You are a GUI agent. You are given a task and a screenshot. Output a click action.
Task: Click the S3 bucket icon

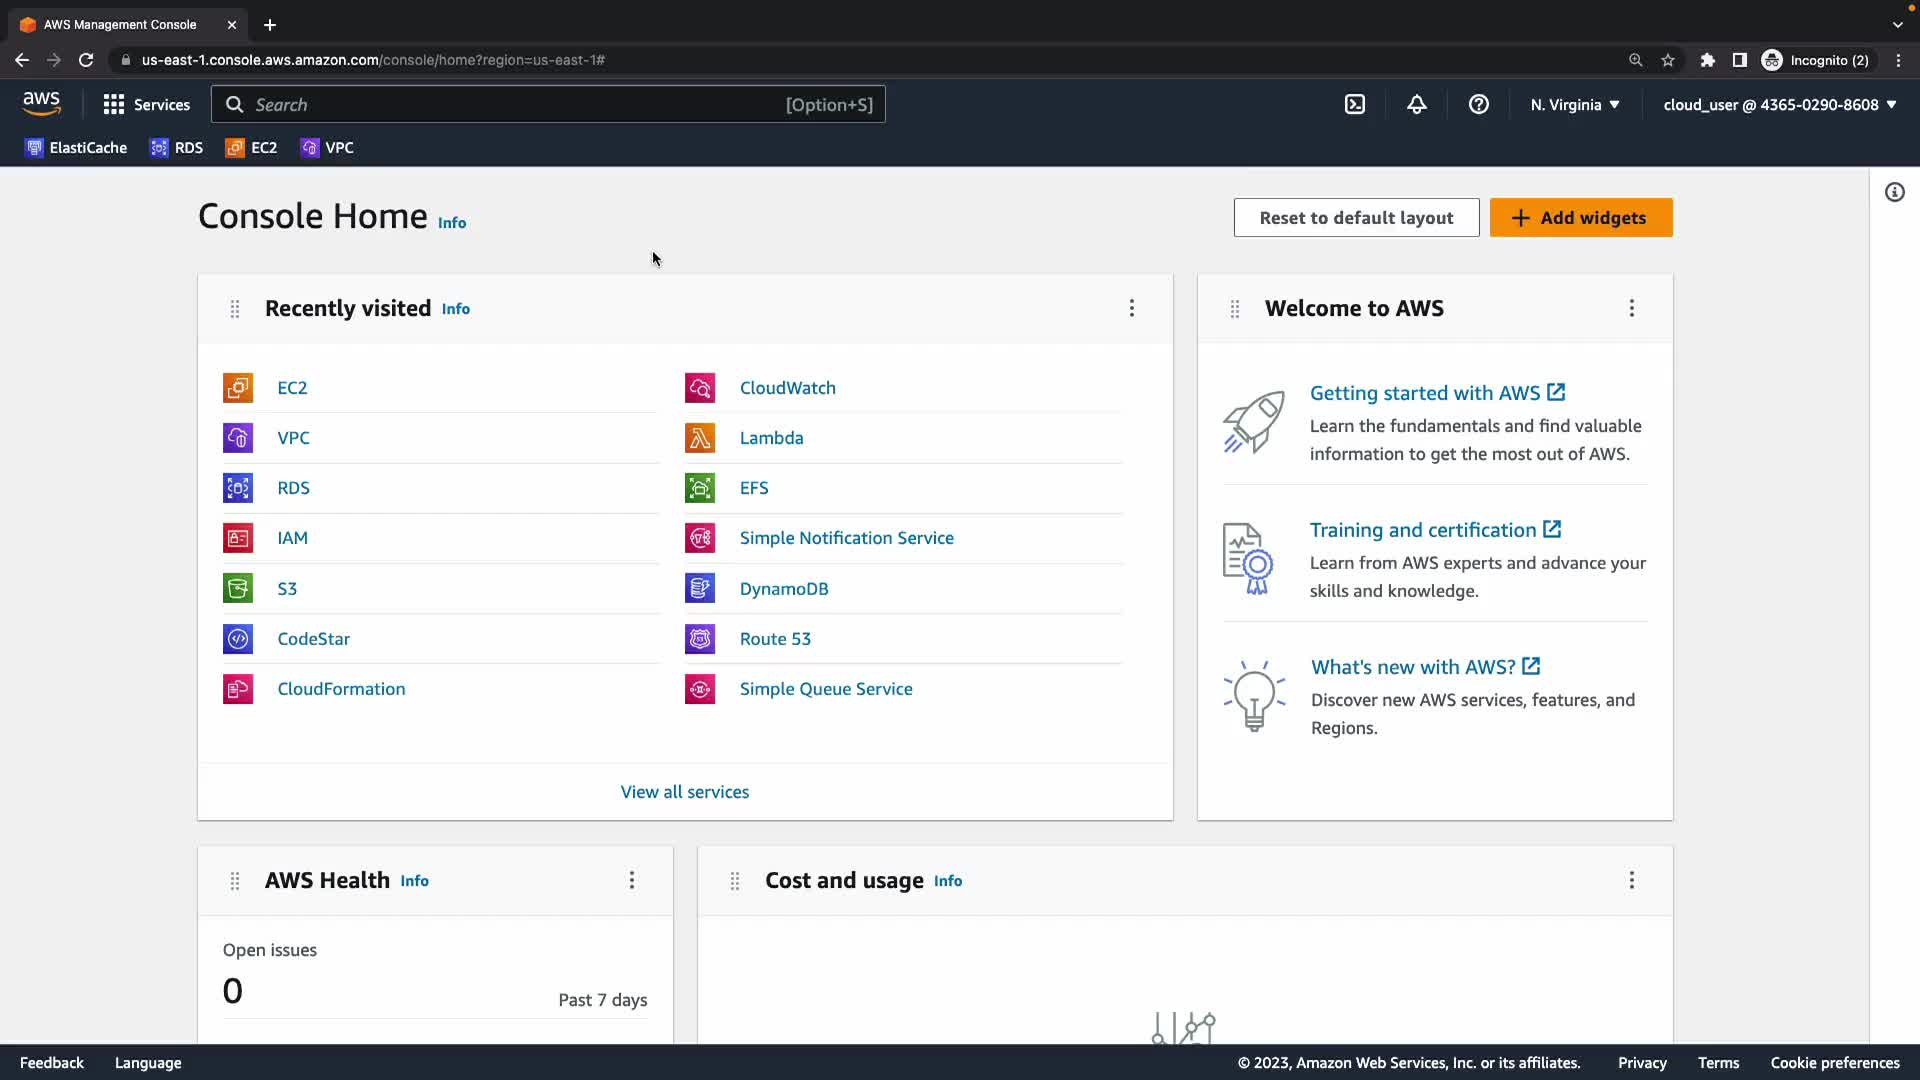coord(237,588)
